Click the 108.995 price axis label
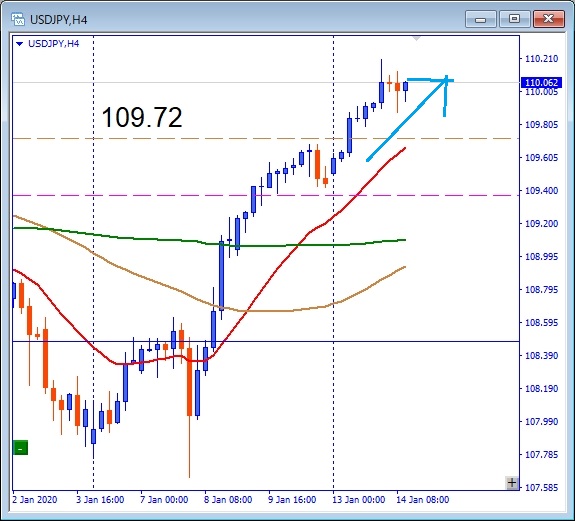The image size is (575, 521). pos(541,257)
